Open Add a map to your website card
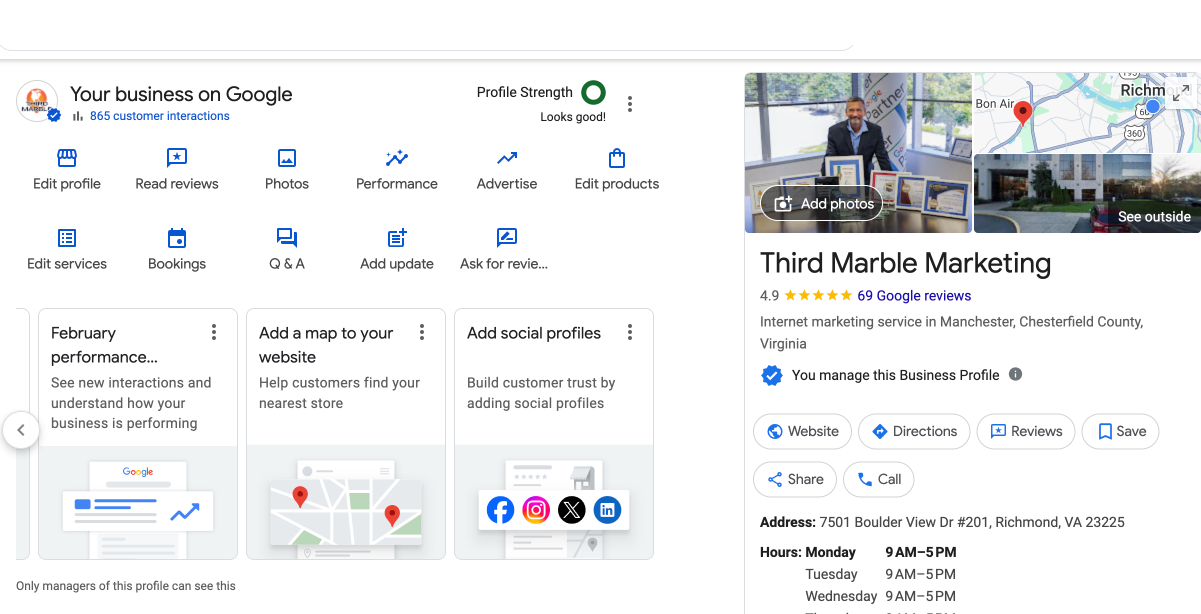The image size is (1201, 614). click(346, 433)
